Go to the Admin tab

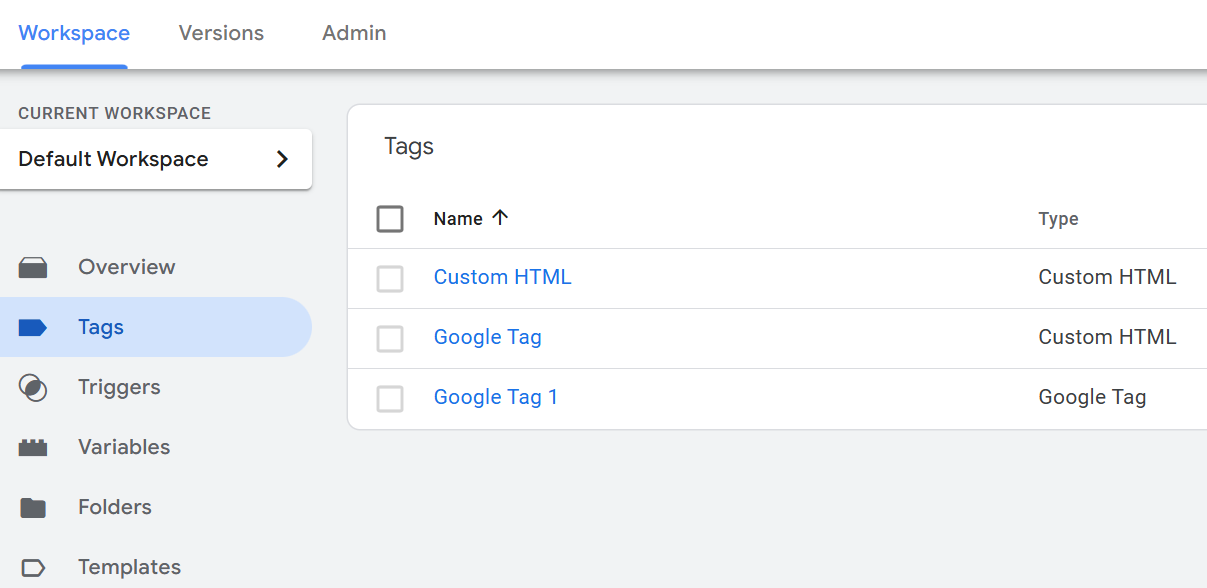click(x=354, y=33)
